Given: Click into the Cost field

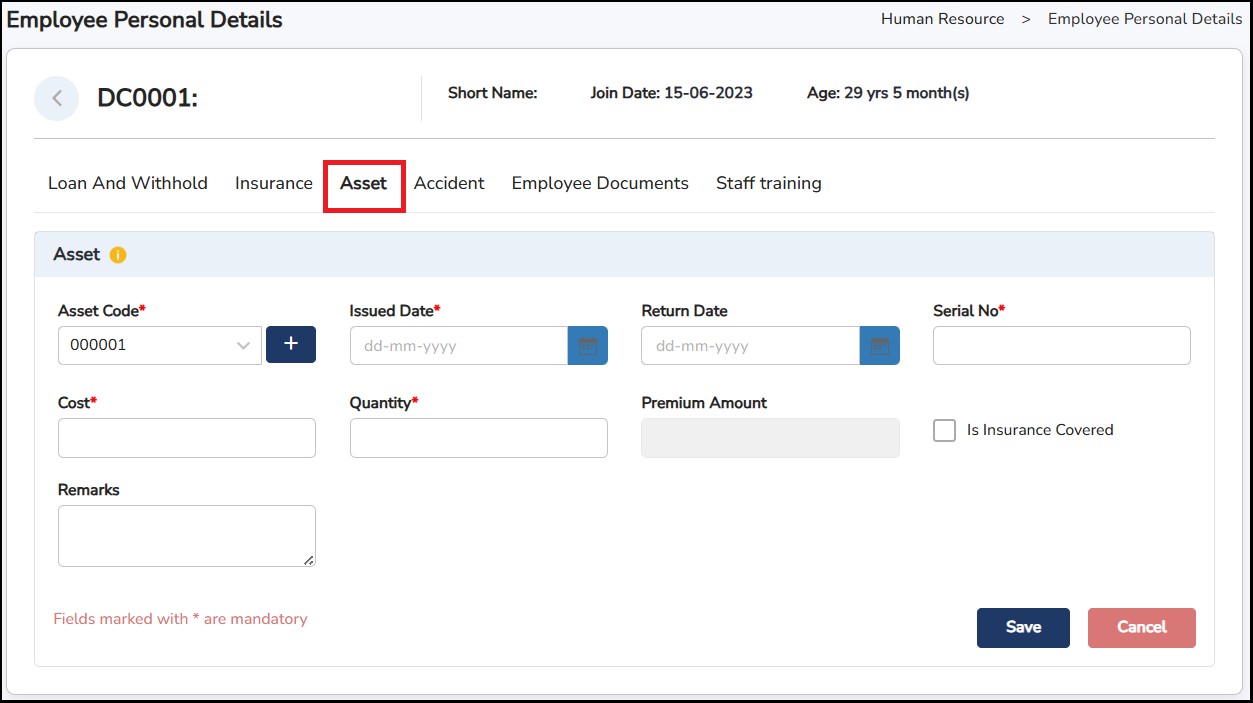Looking at the screenshot, I should point(187,438).
